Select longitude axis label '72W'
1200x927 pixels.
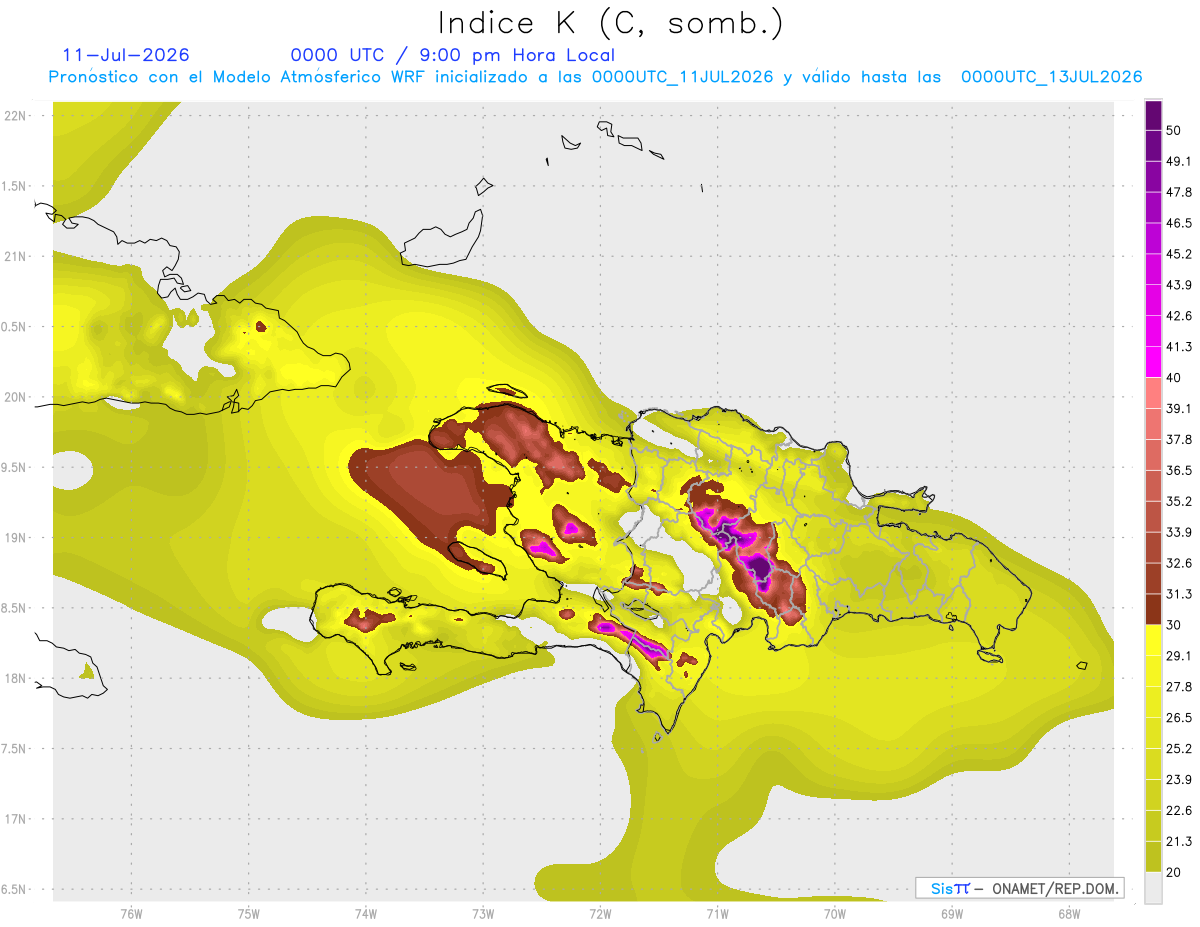pos(600,914)
